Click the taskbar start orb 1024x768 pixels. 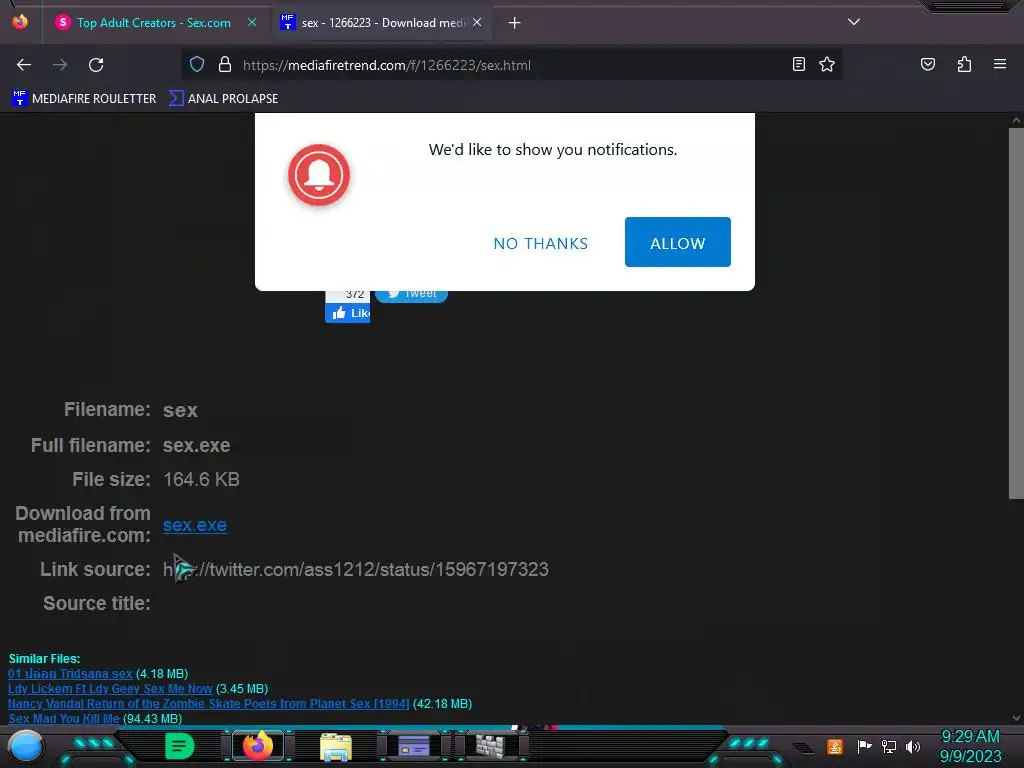(x=25, y=746)
